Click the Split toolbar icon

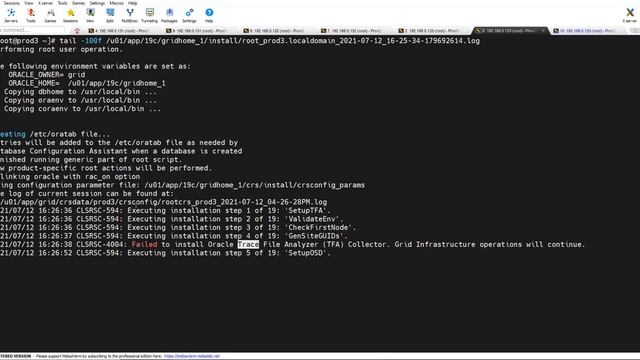coord(110,16)
